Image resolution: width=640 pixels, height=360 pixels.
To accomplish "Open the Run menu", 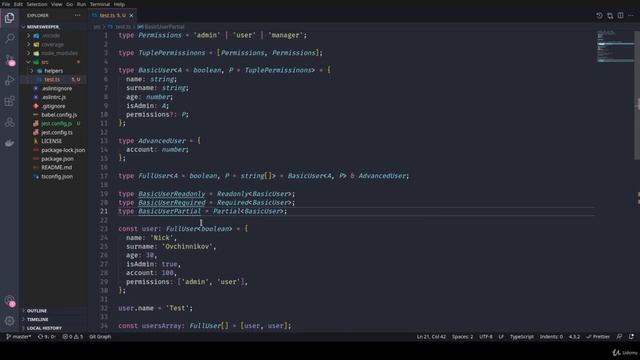I will click(81, 4).
